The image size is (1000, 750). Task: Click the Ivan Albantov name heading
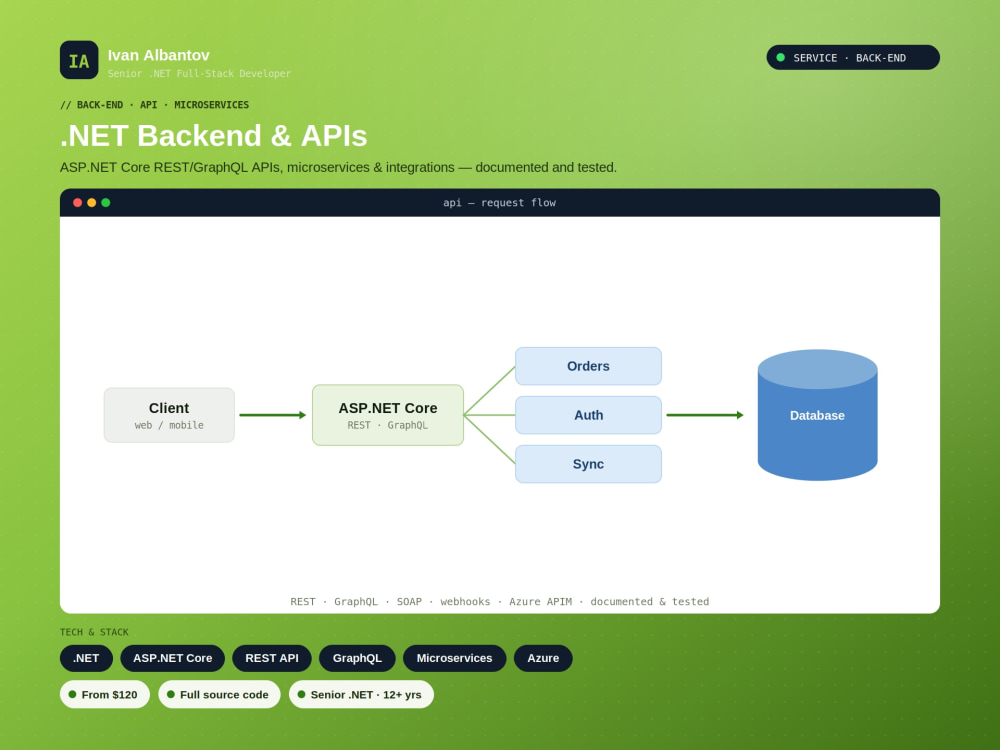tap(158, 55)
